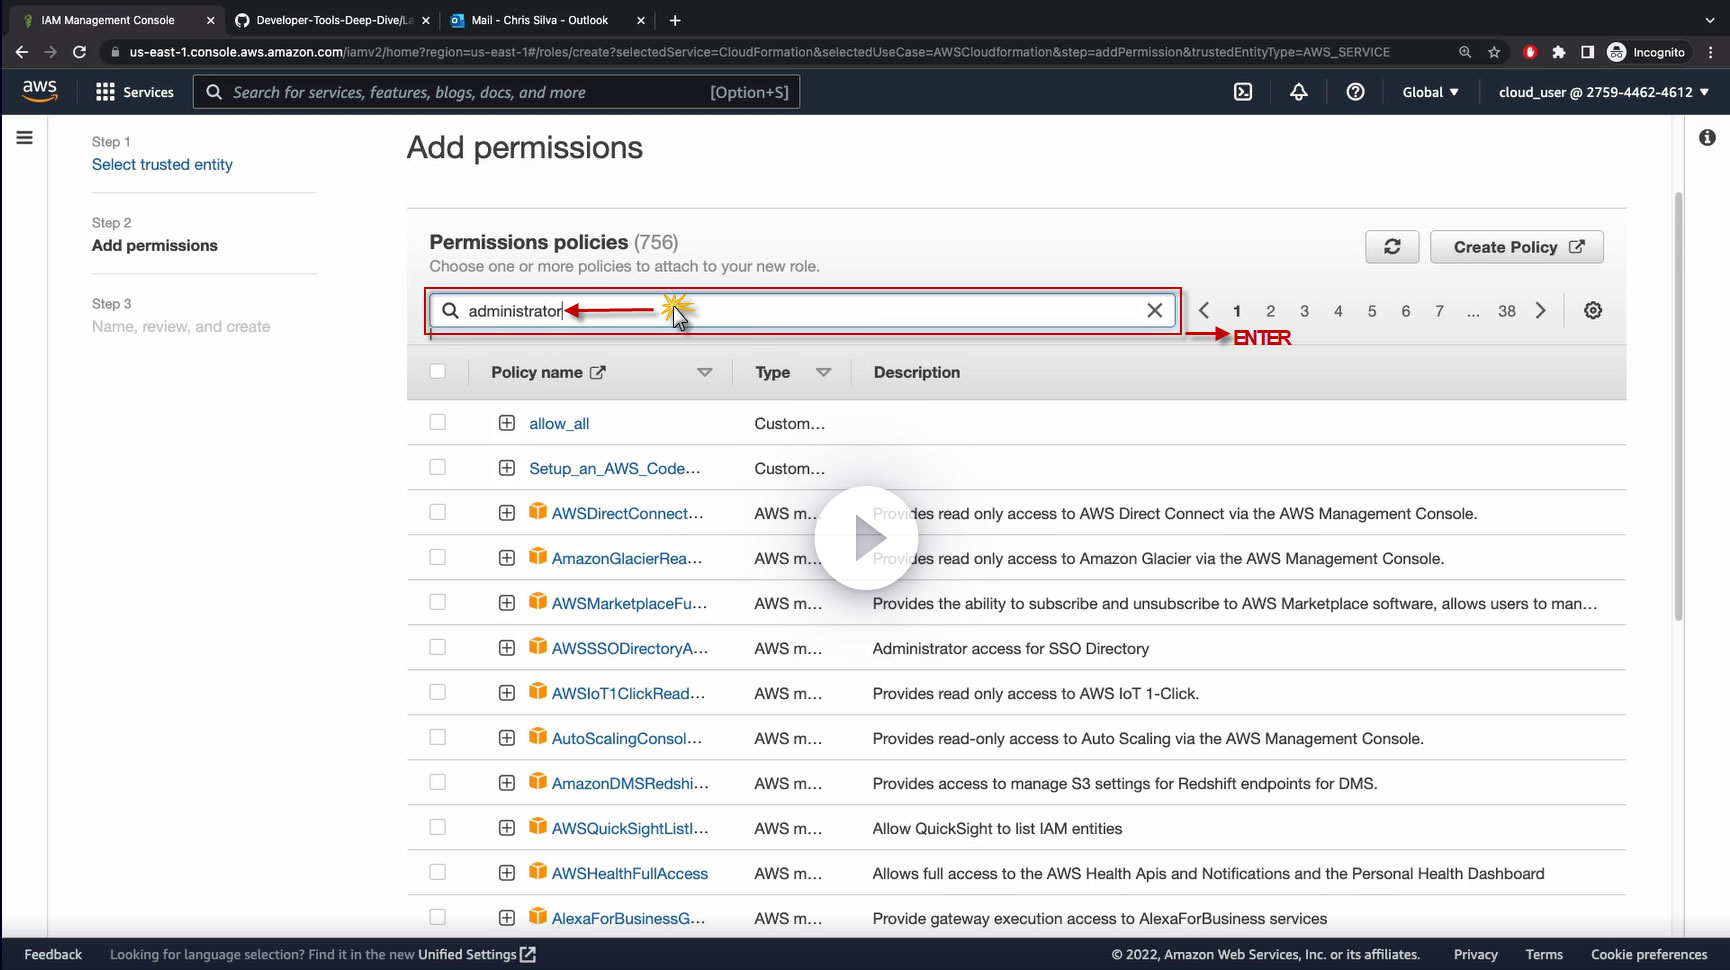Go to previous page of policies

[1204, 311]
